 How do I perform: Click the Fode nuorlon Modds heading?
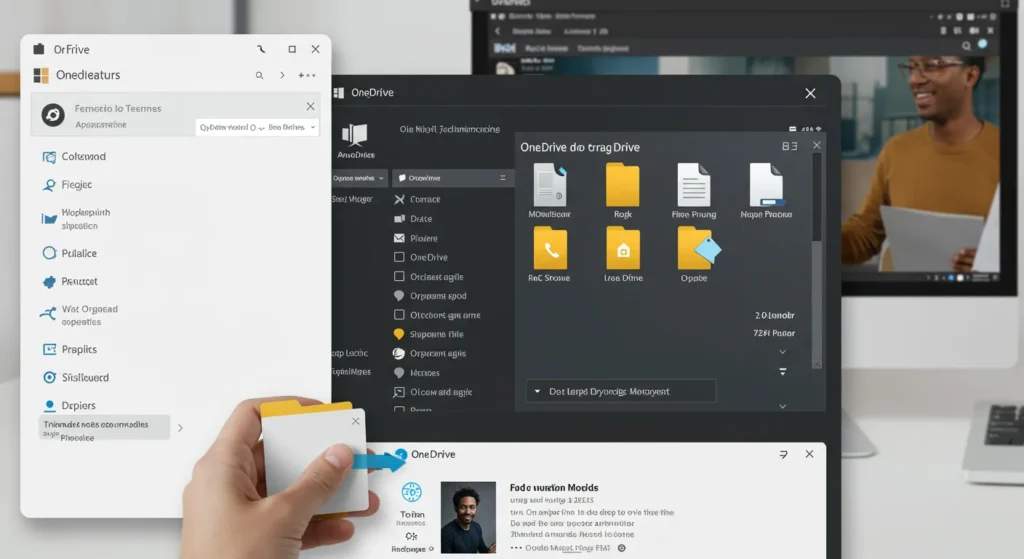click(554, 488)
